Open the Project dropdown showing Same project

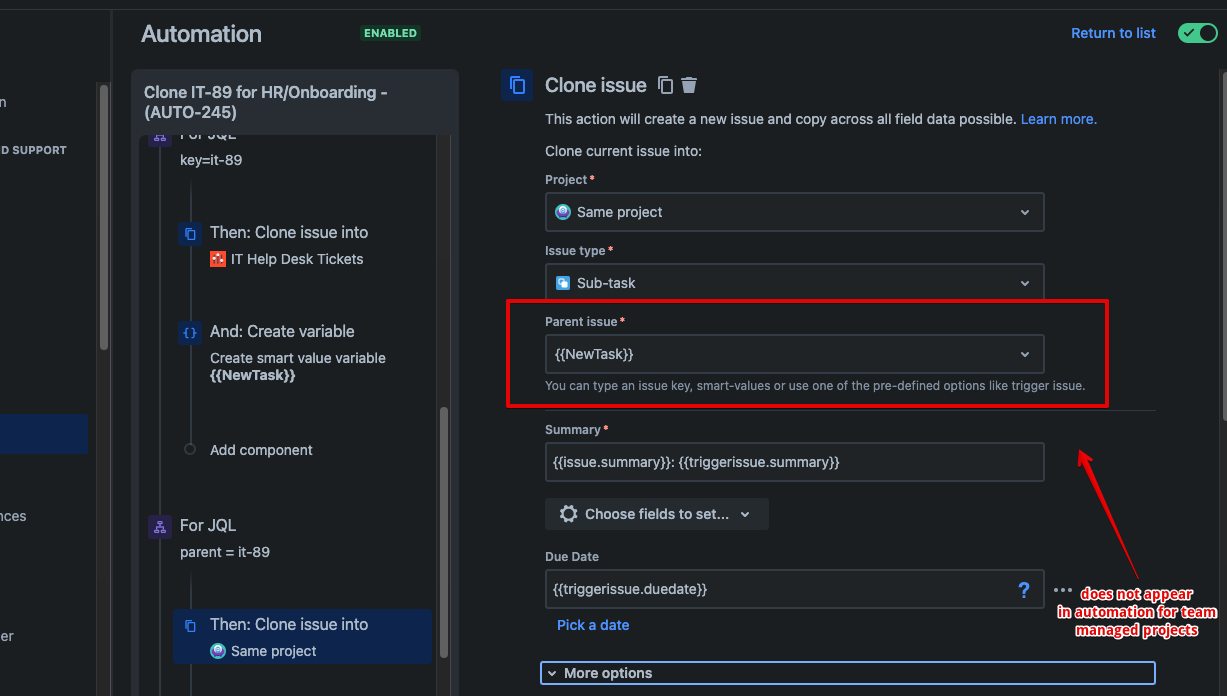795,212
